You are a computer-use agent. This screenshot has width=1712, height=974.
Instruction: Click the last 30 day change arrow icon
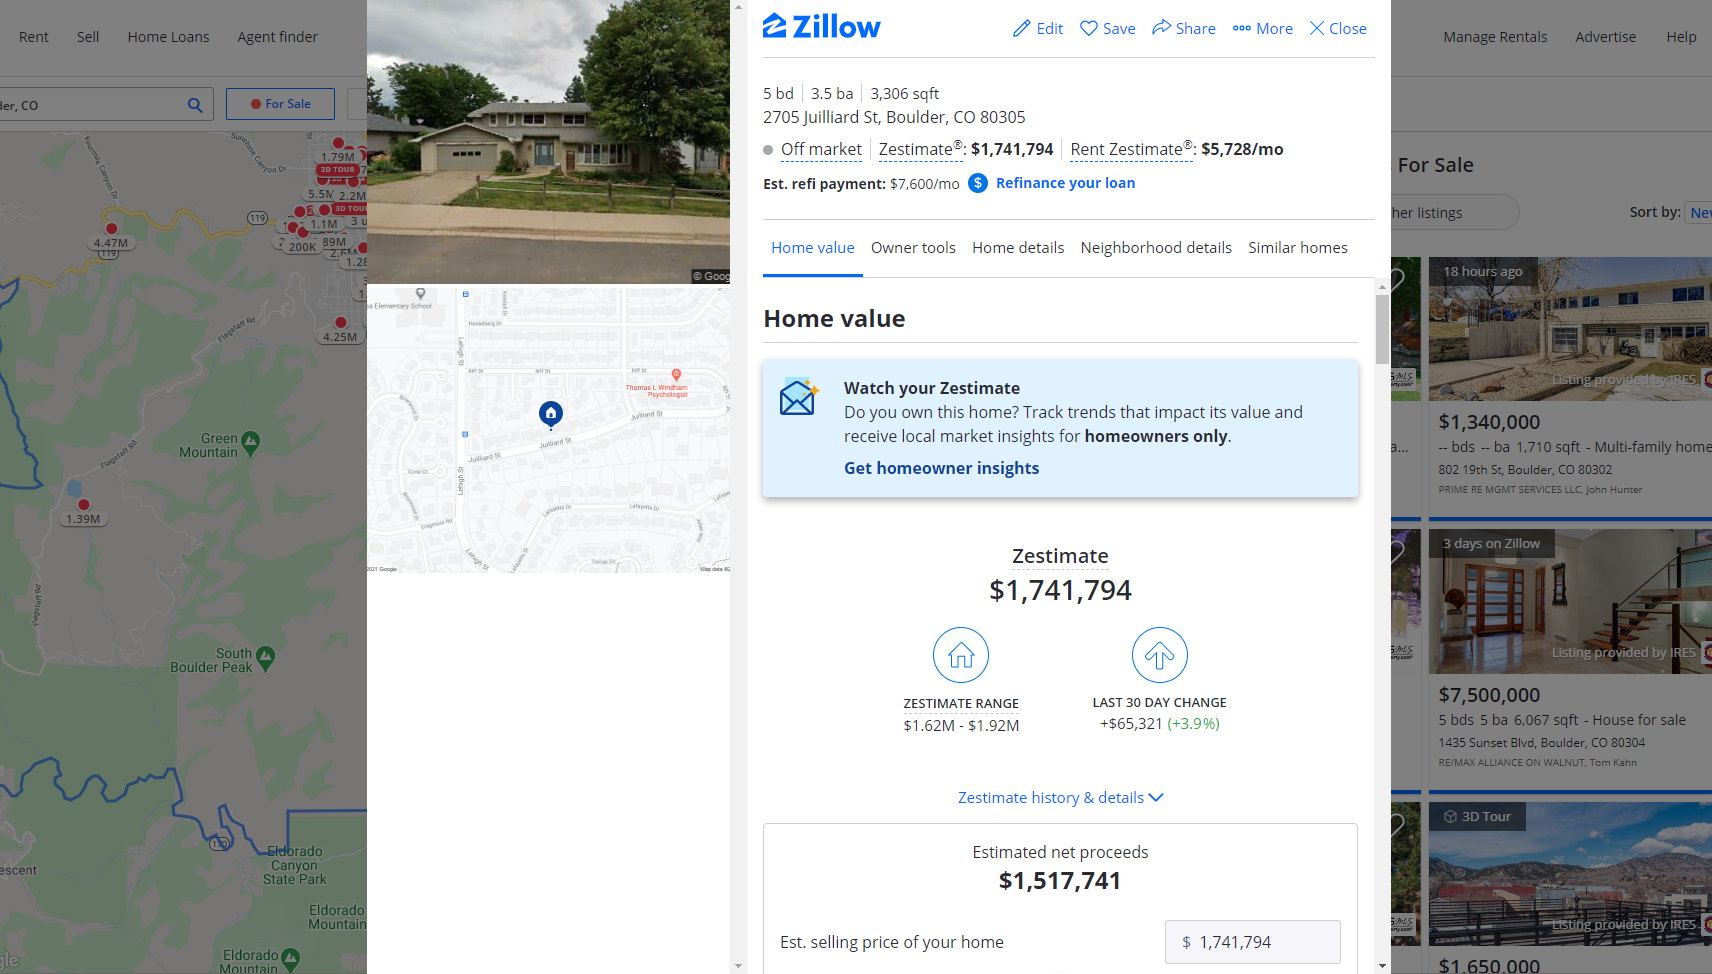[1160, 655]
